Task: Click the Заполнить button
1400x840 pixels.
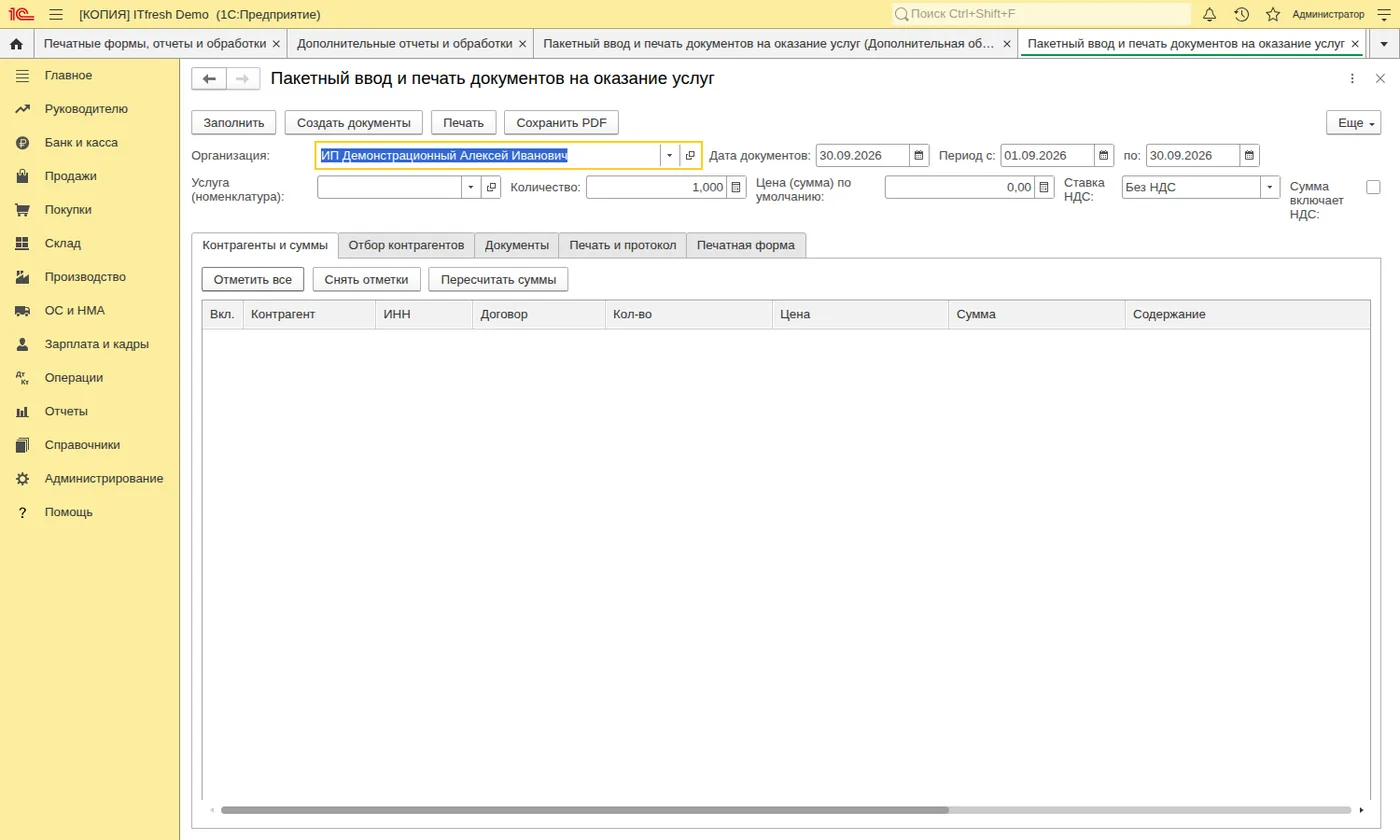Action: point(234,123)
